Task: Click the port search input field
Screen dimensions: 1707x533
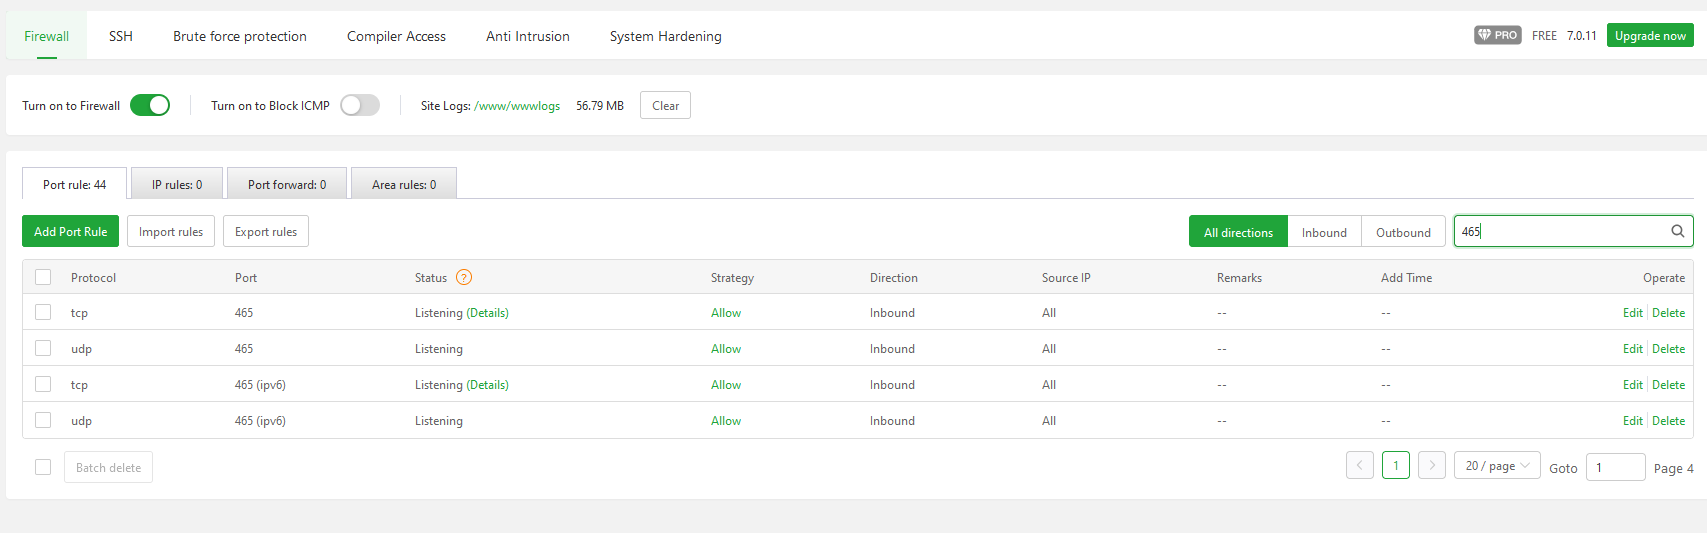Action: pos(1560,231)
